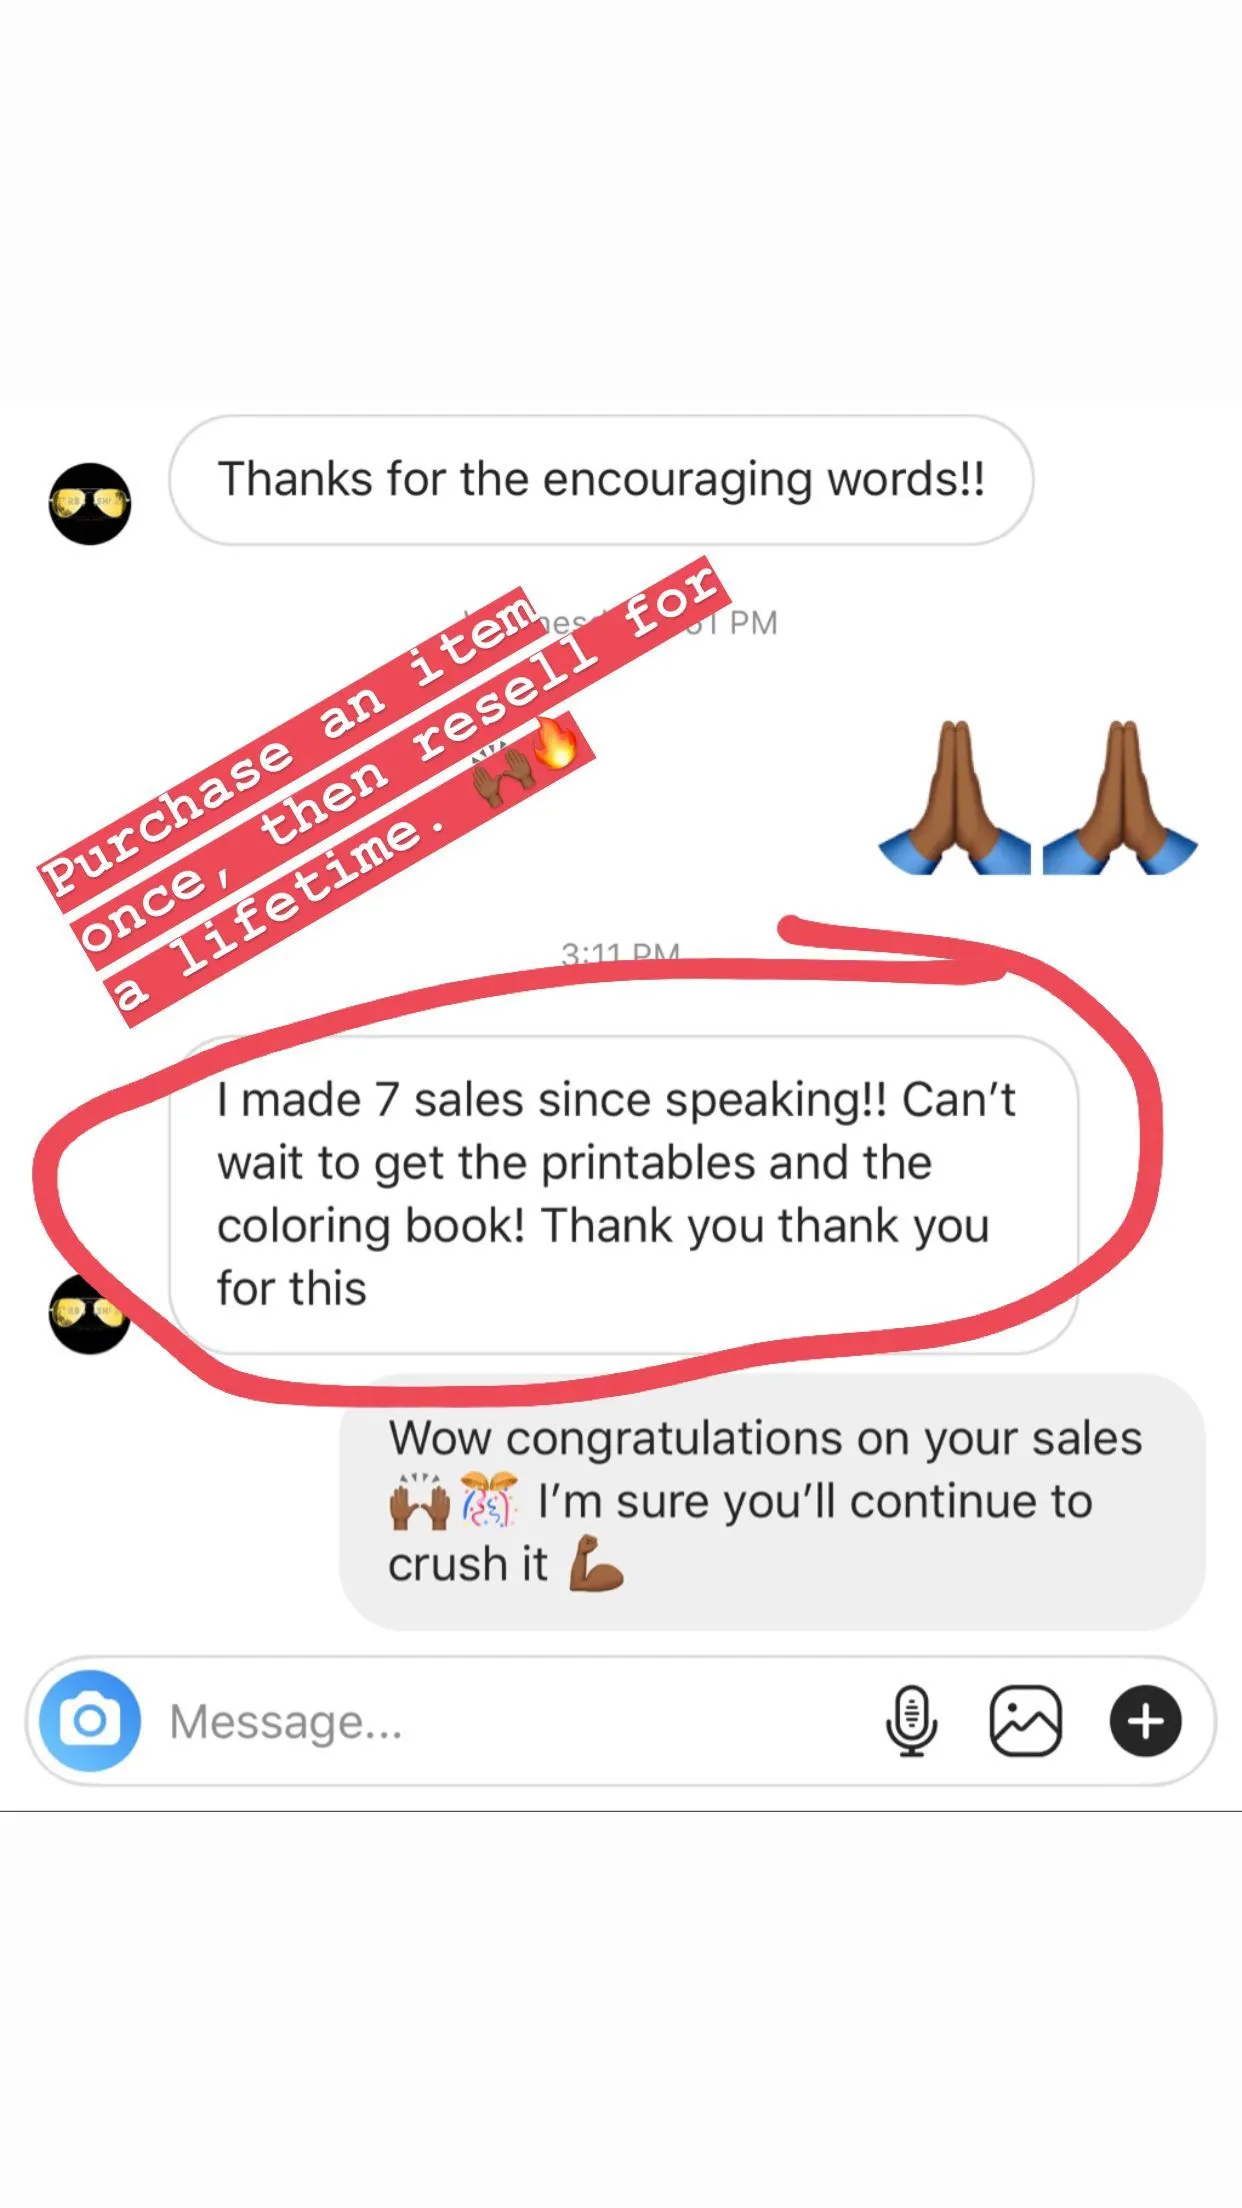Tap the 3:11 PM timestamp
Screen dimensions: 1242x2208
pos(620,953)
